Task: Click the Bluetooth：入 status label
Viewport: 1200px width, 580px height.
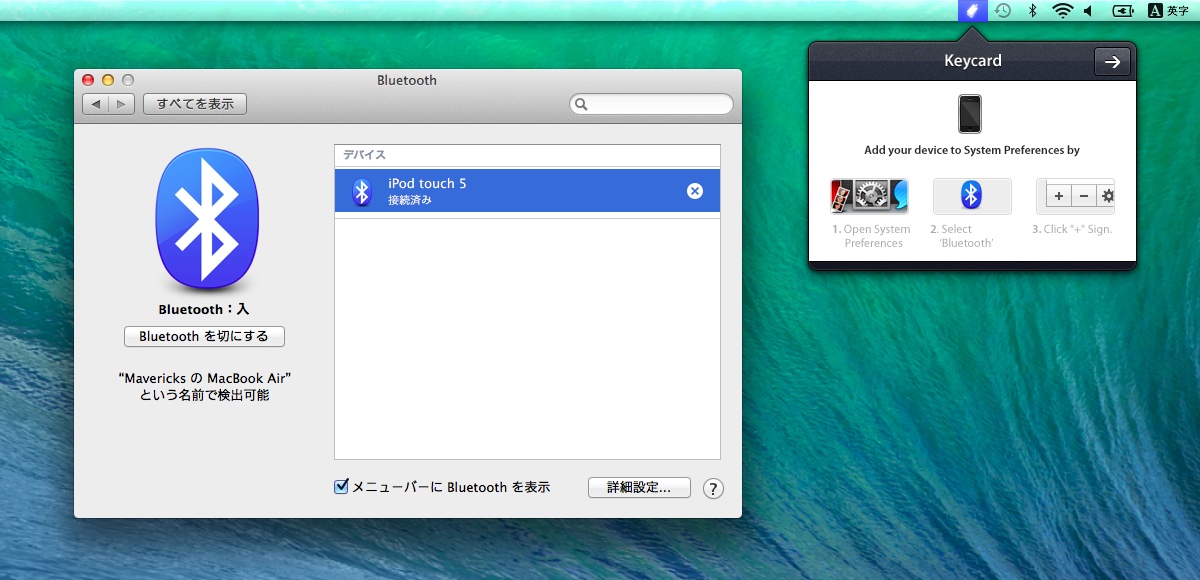Action: (x=204, y=310)
